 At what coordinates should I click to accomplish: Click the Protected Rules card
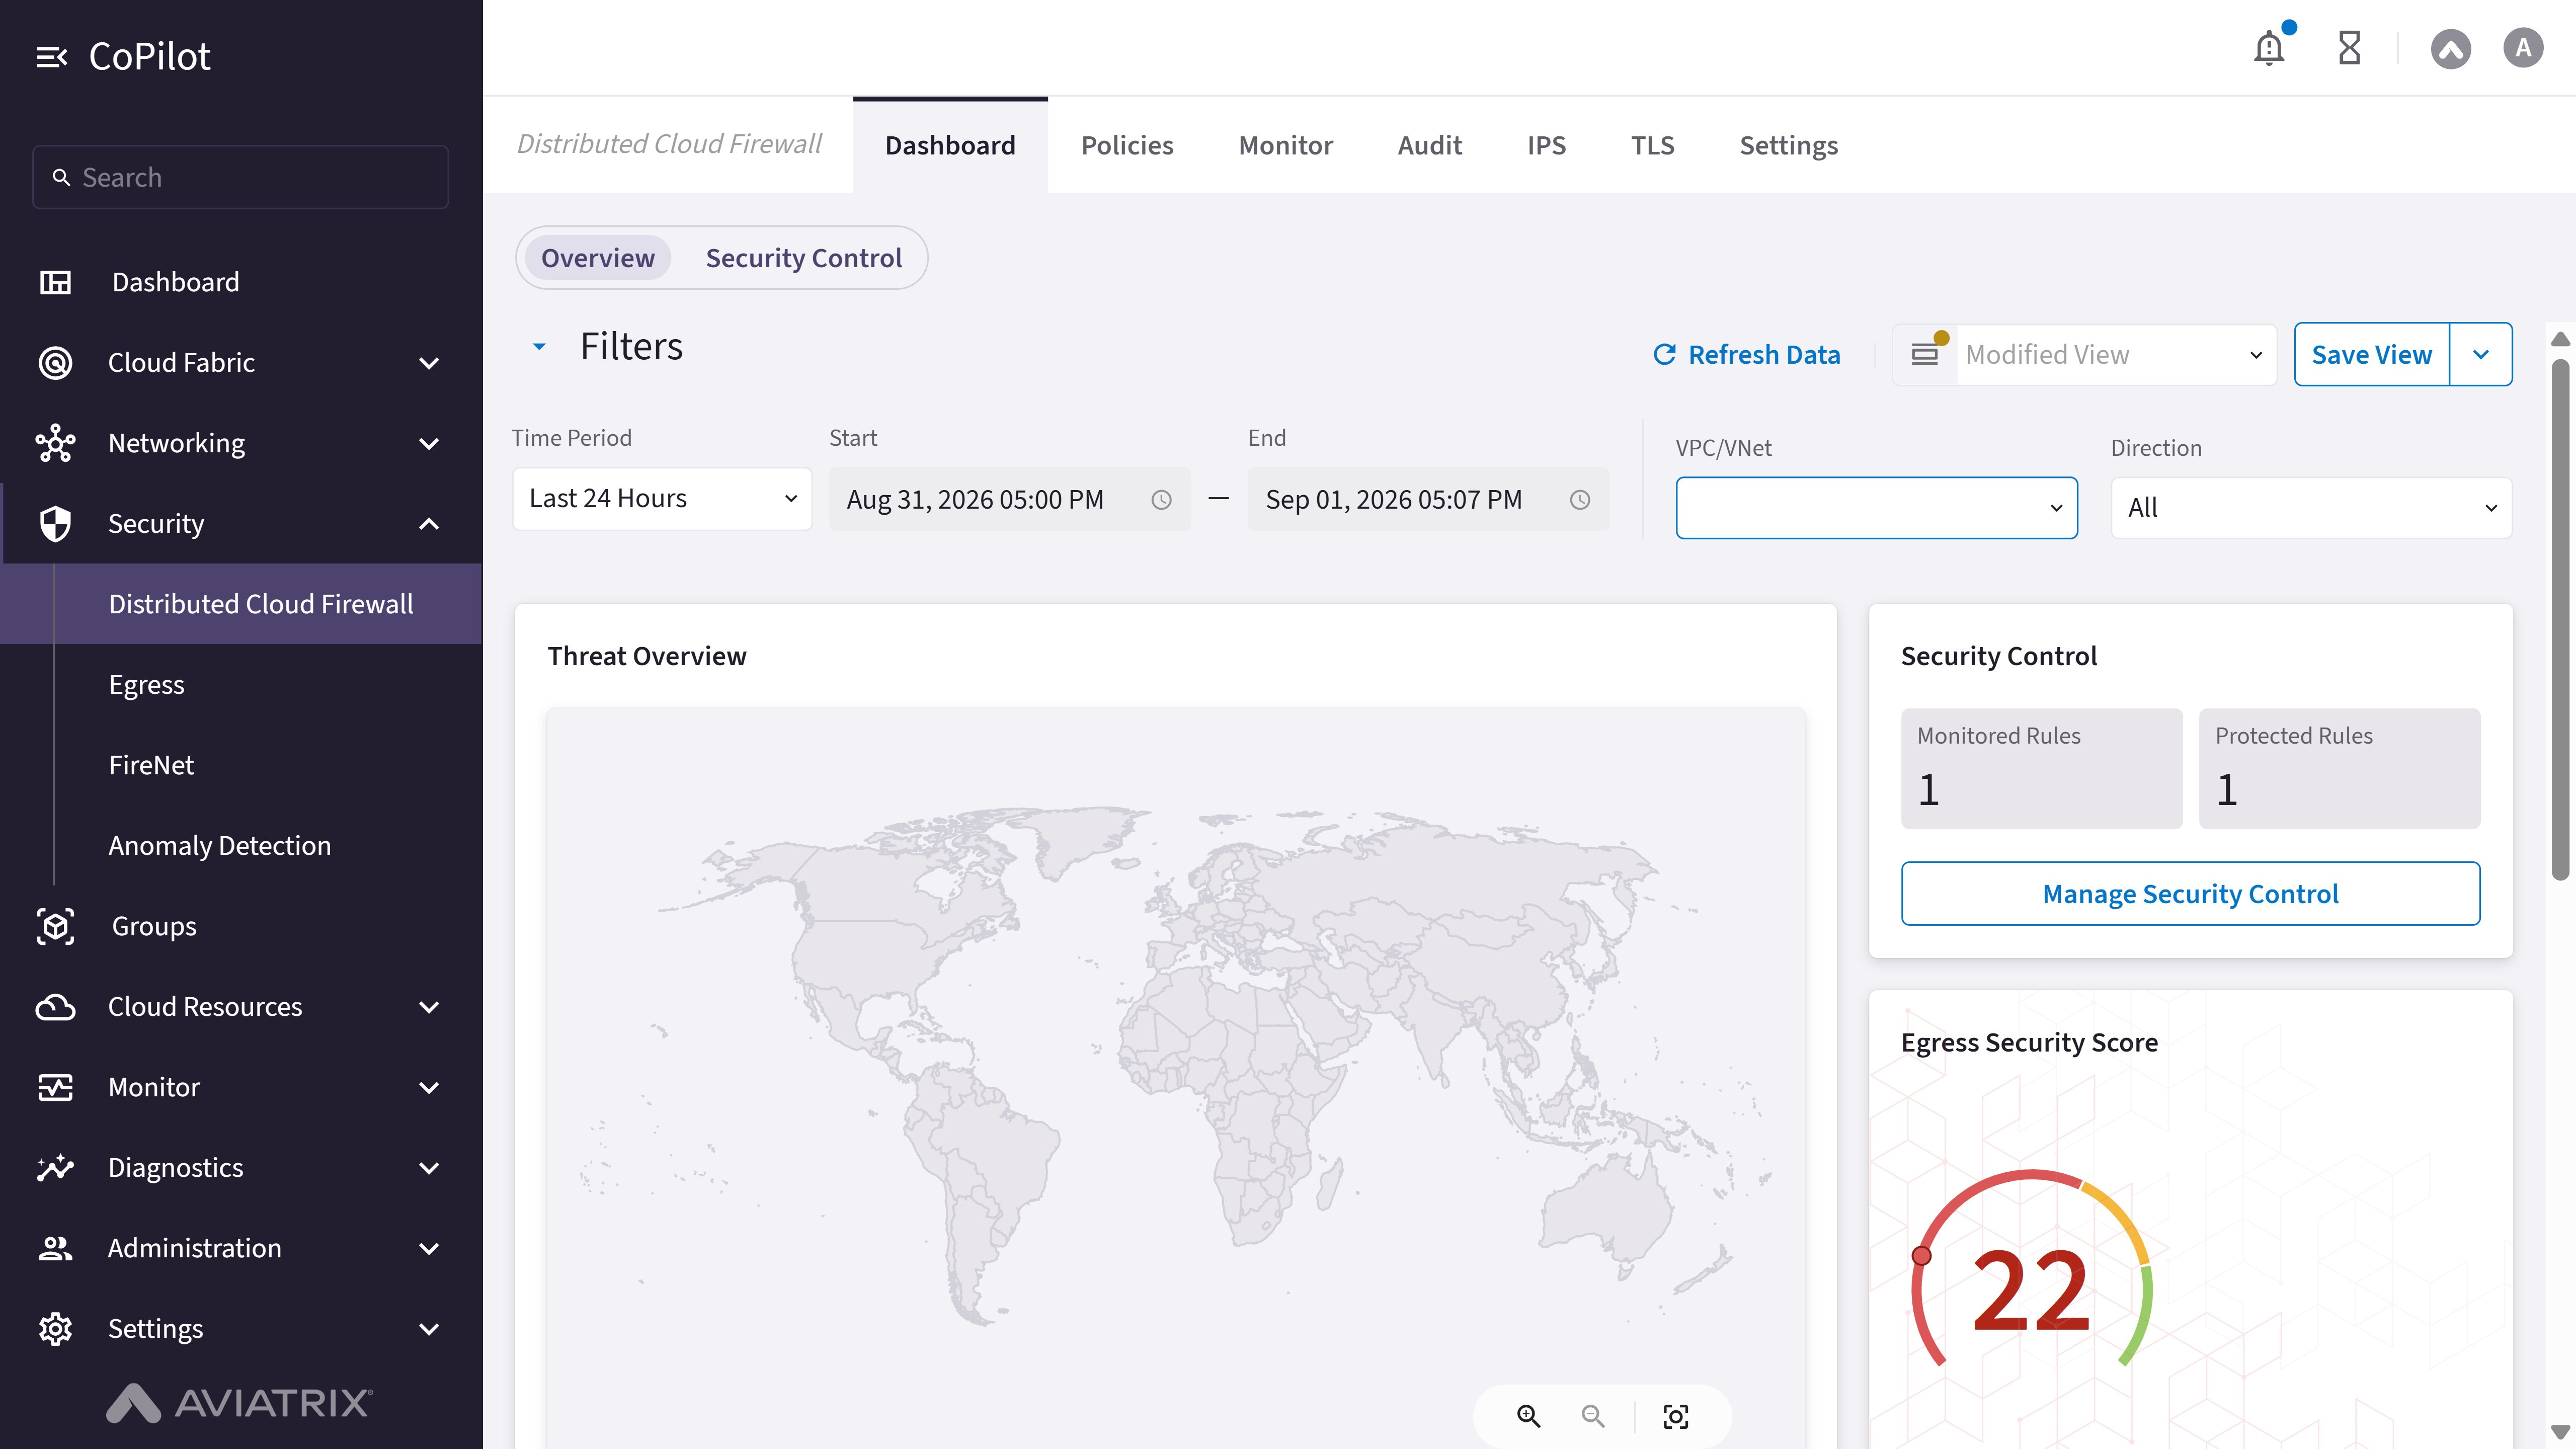point(2339,768)
